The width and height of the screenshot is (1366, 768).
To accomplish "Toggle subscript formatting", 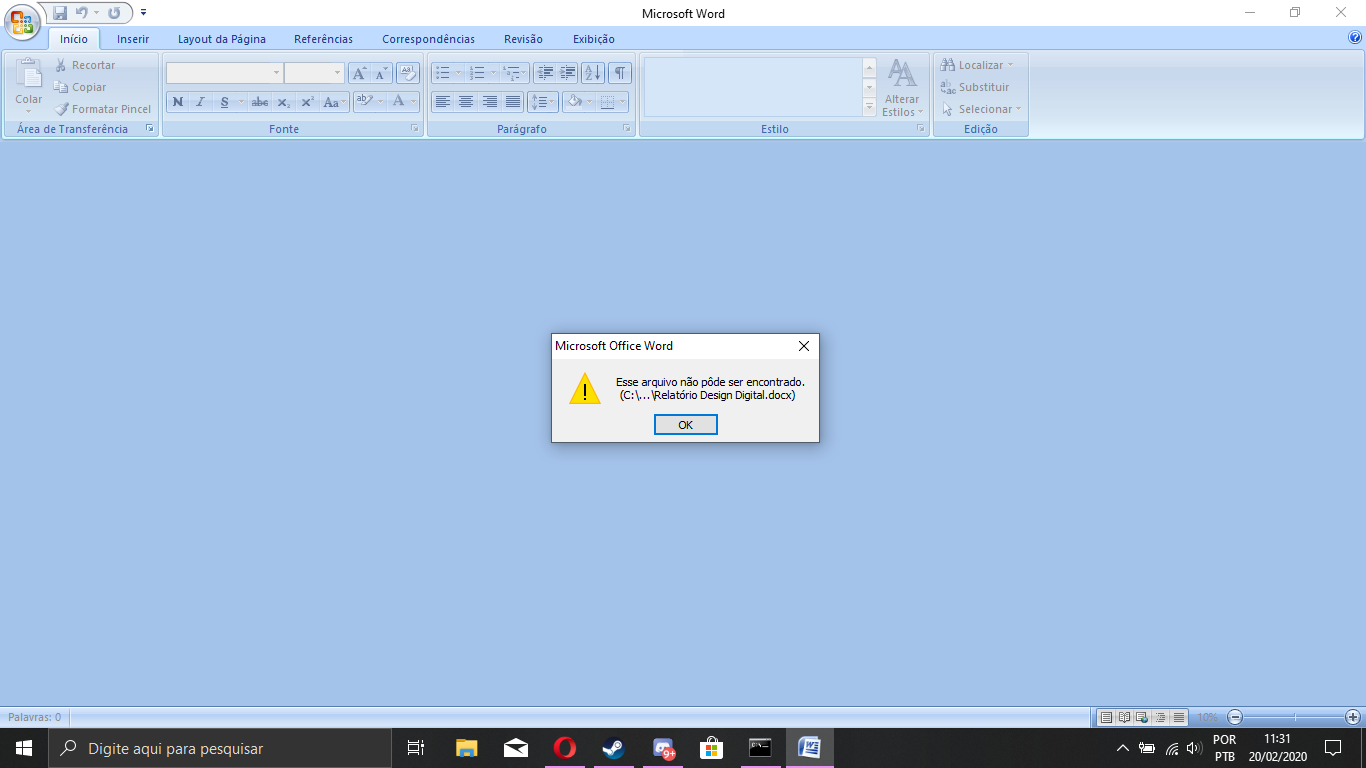I will pos(284,101).
